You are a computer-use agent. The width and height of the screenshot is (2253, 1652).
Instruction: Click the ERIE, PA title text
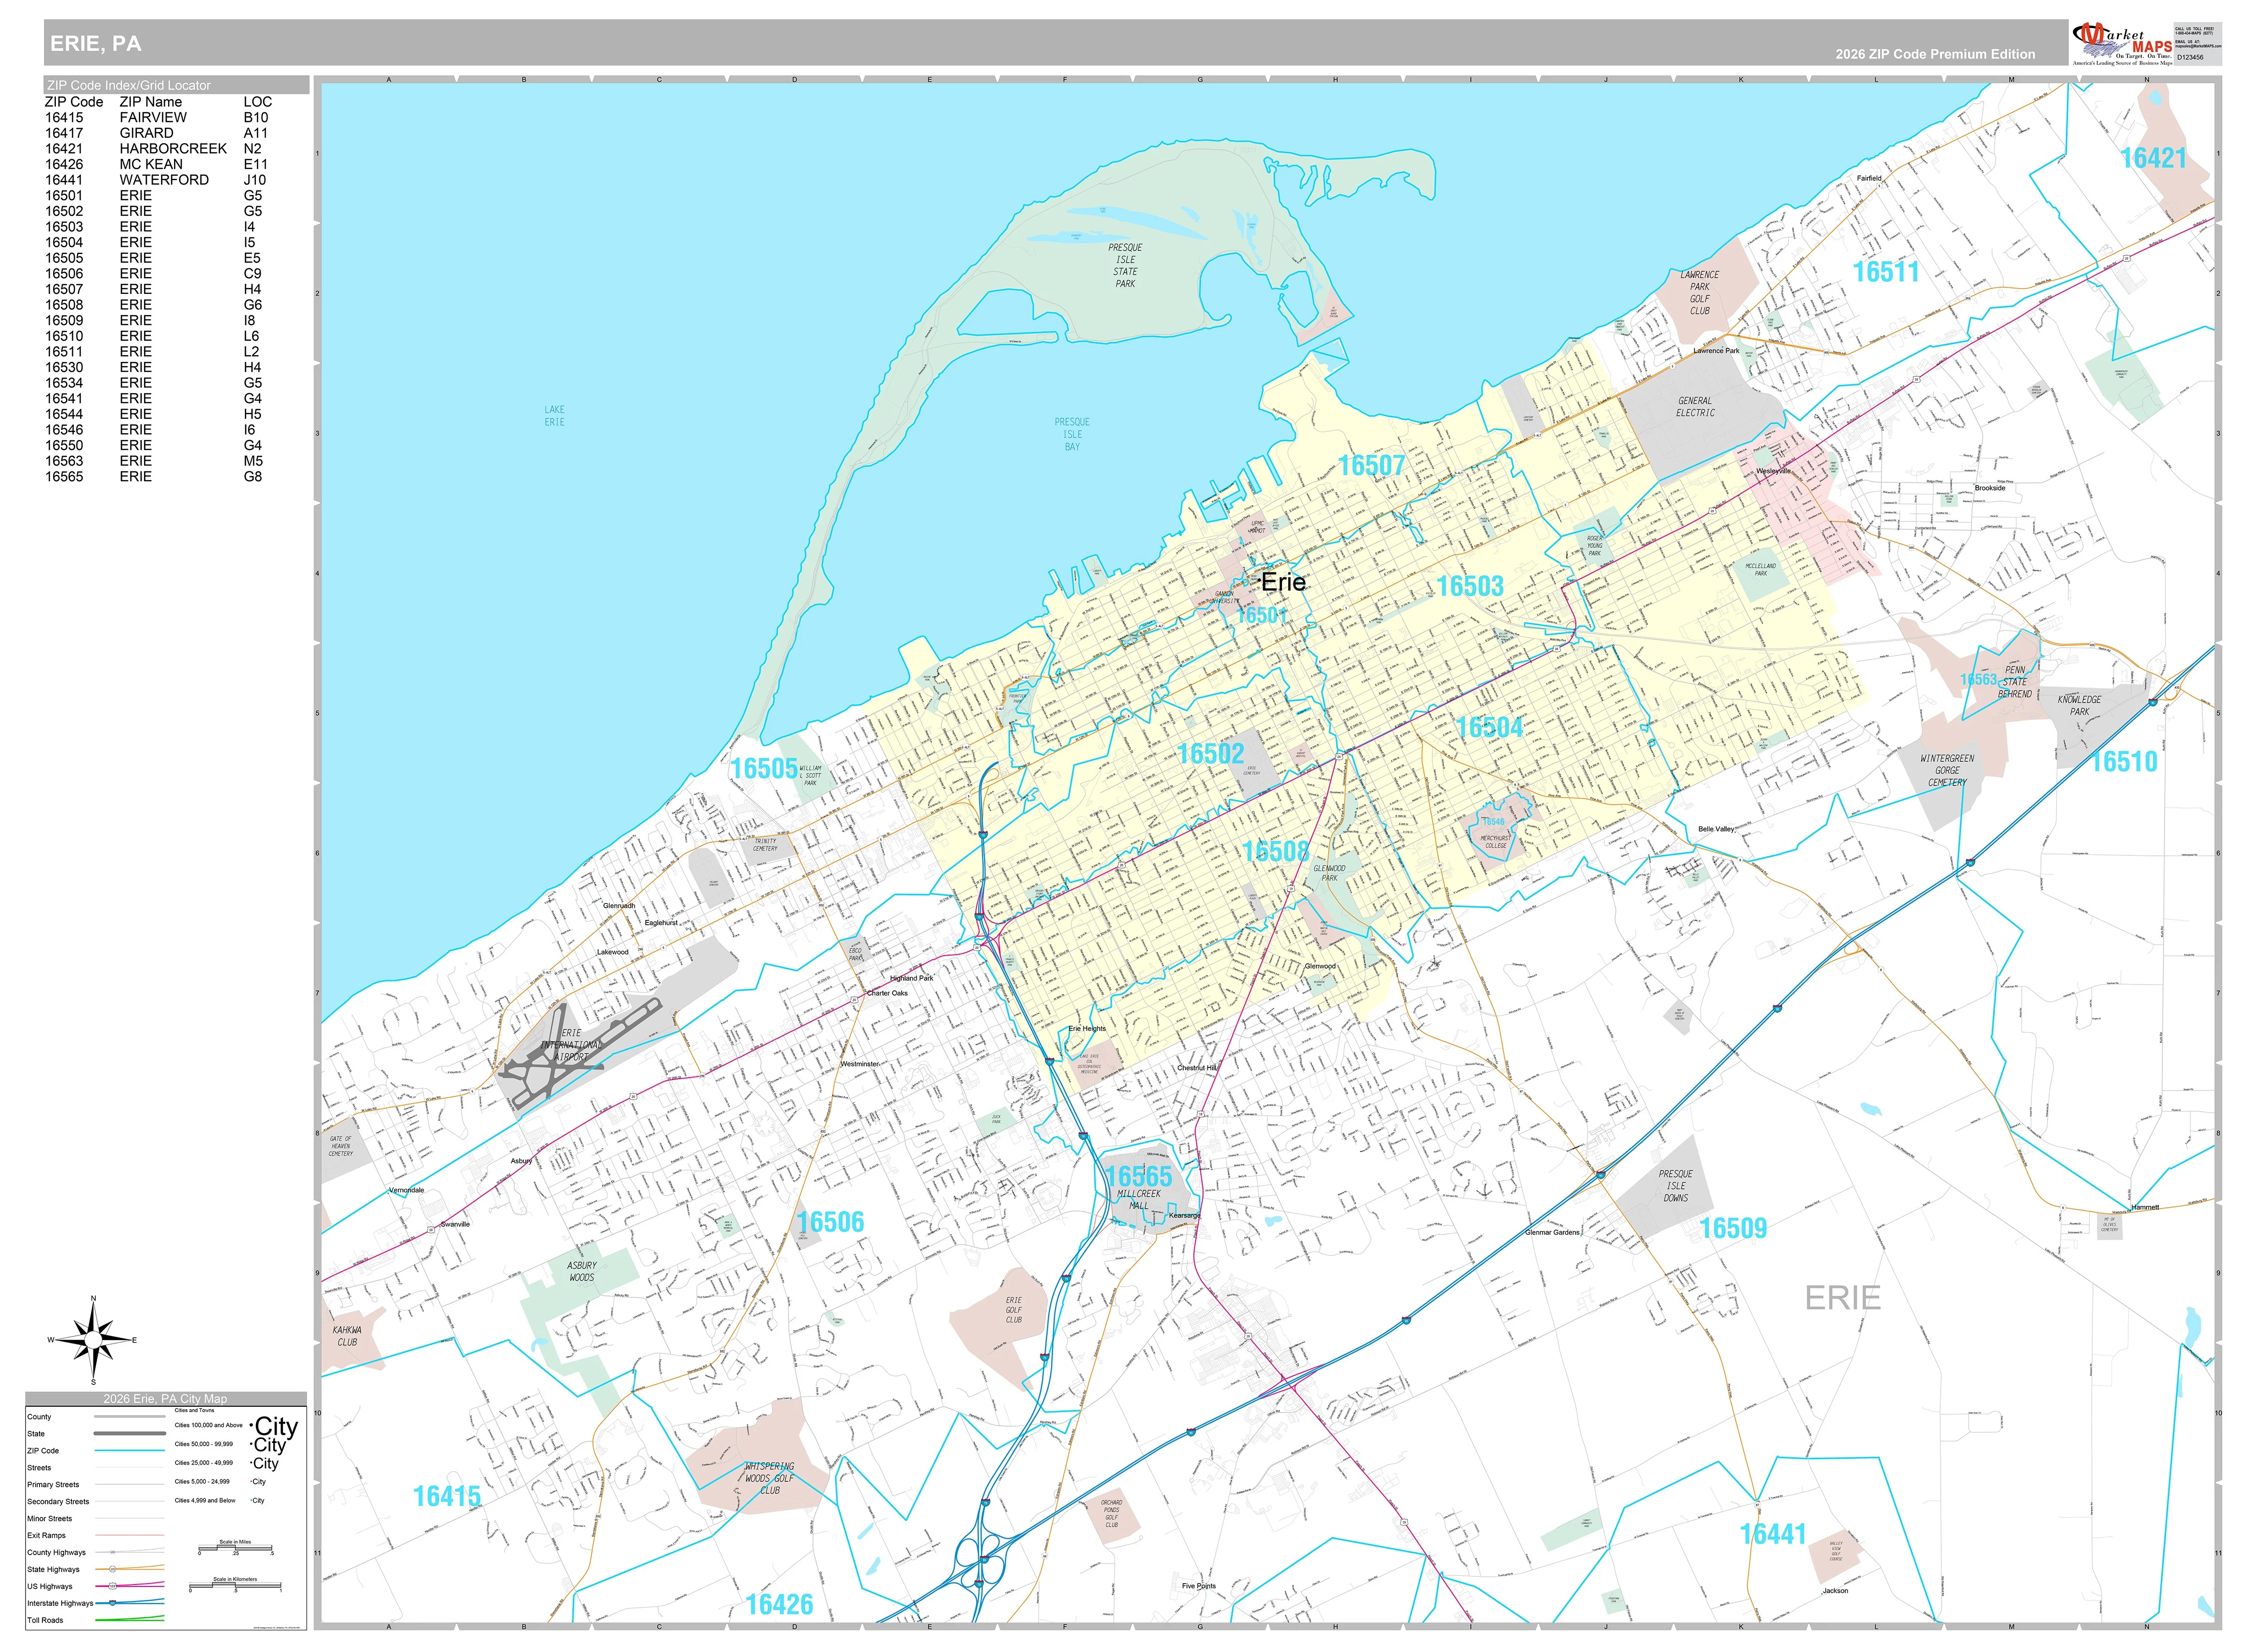click(96, 43)
